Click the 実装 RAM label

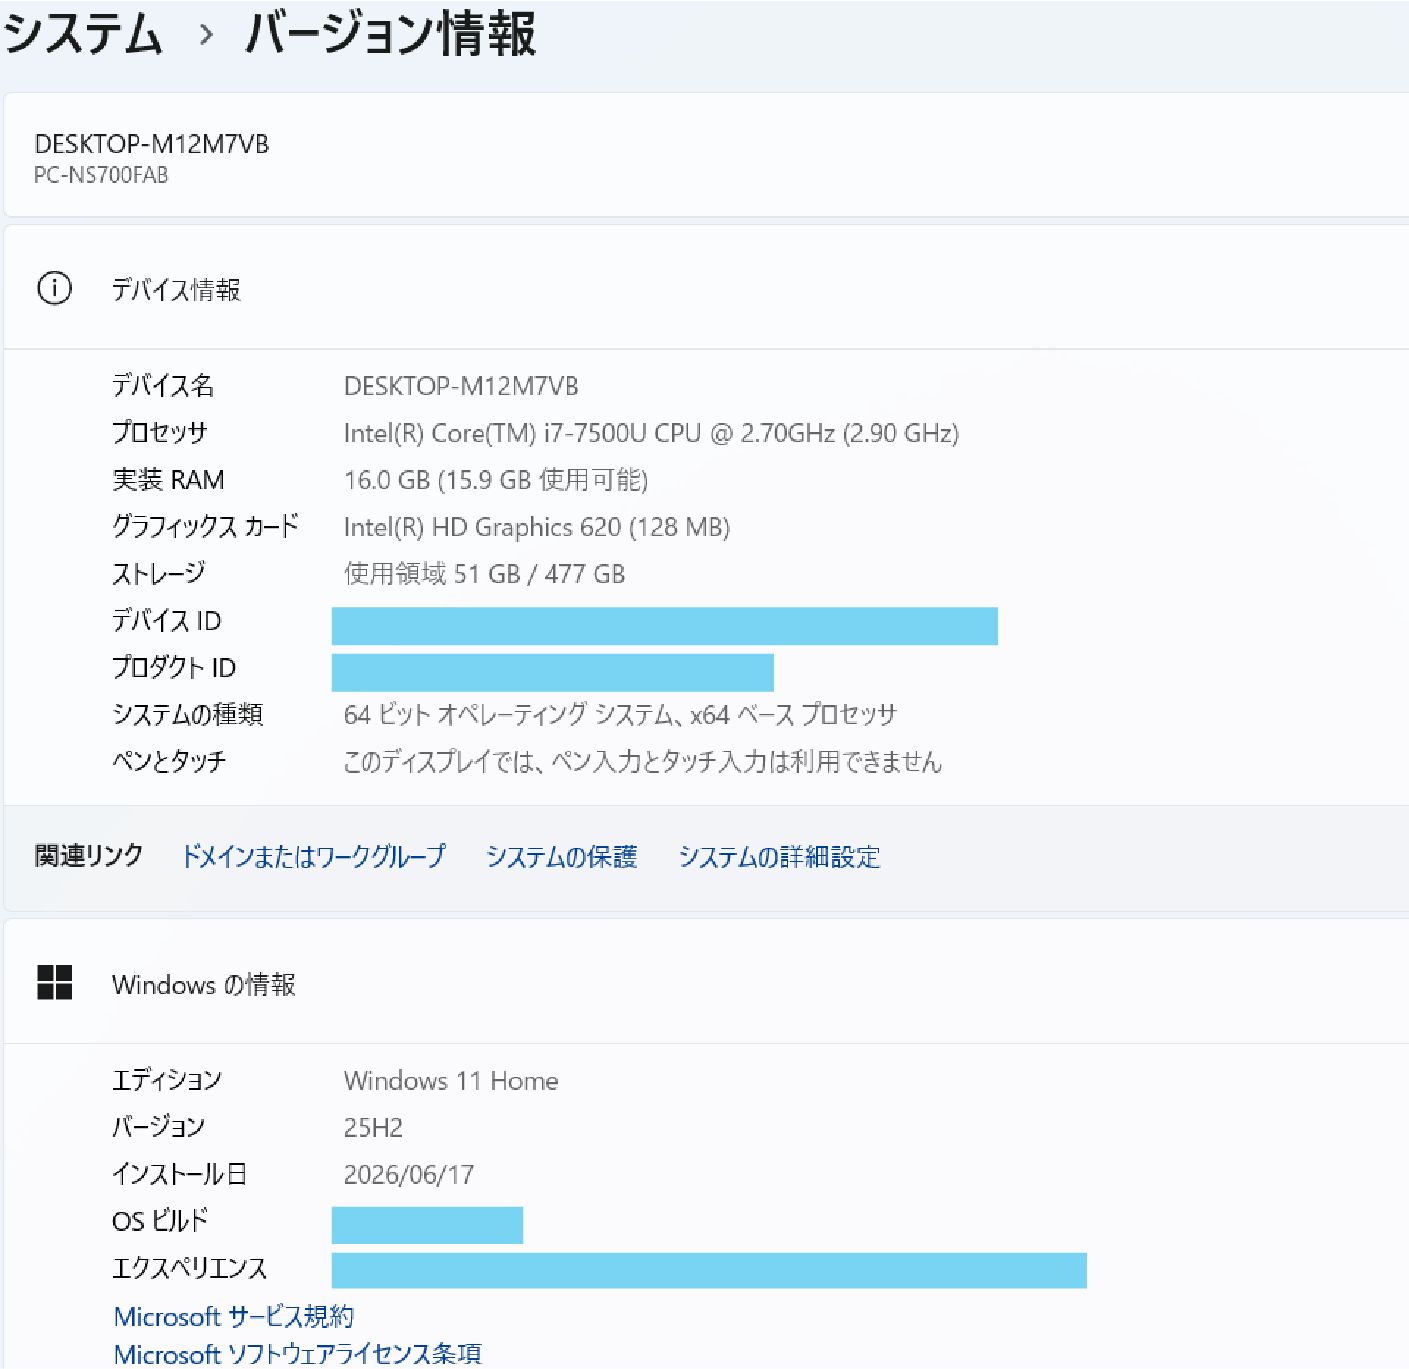click(168, 480)
